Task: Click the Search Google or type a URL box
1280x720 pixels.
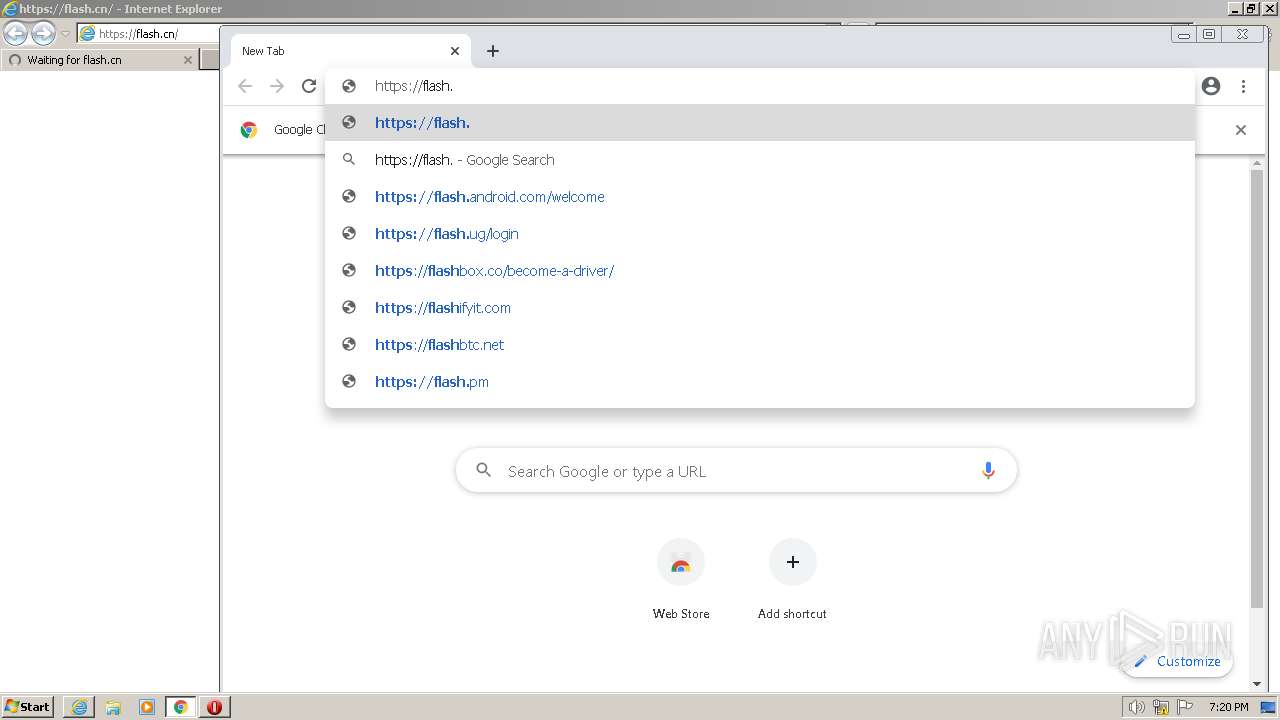Action: 736,471
